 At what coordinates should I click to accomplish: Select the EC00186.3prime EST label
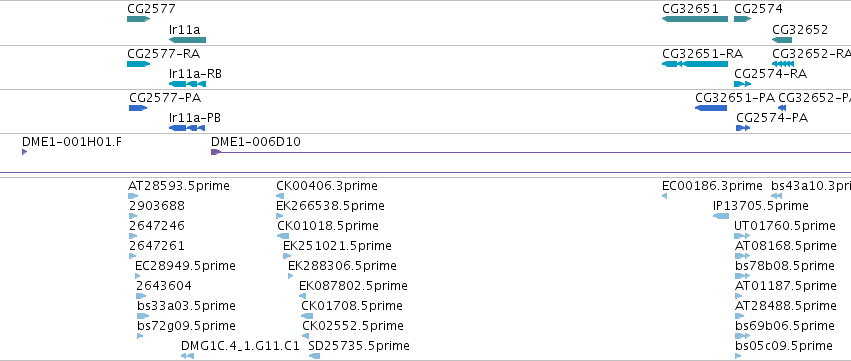click(x=712, y=186)
